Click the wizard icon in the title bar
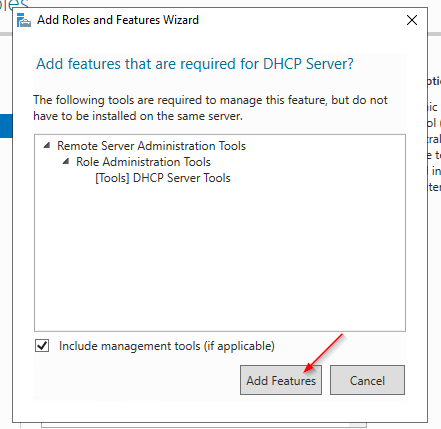Image resolution: width=441 pixels, height=429 pixels. coord(24,20)
